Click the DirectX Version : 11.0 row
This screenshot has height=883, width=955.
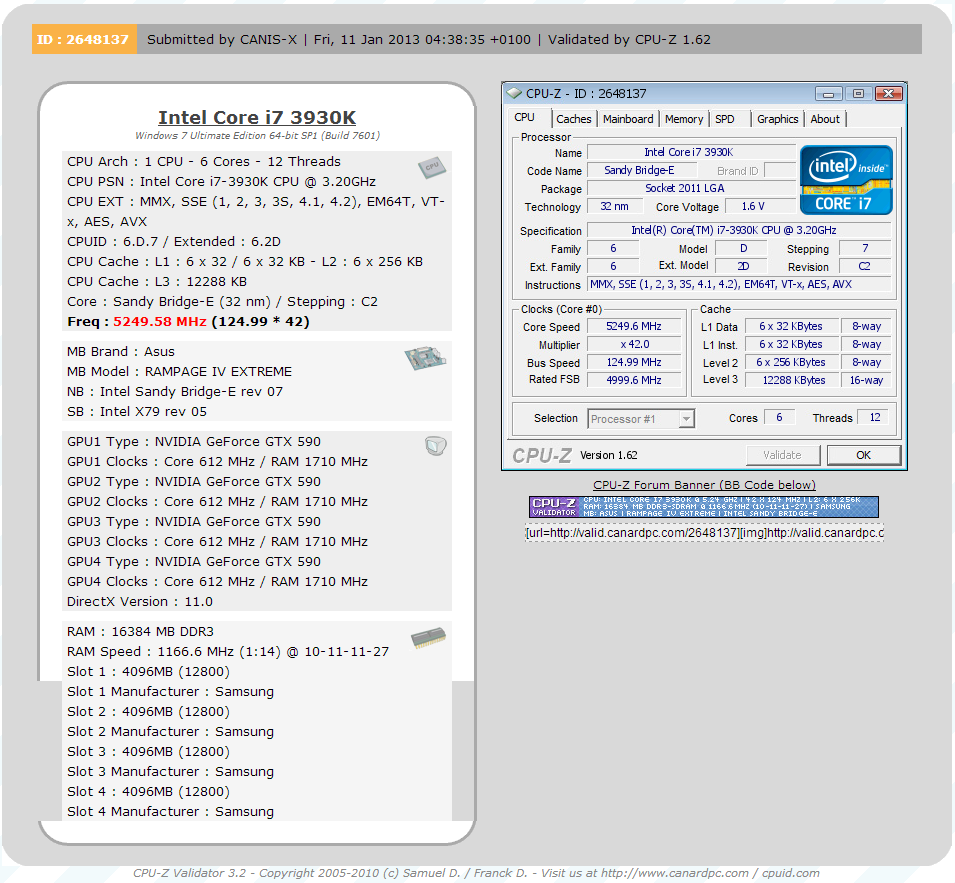(140, 602)
